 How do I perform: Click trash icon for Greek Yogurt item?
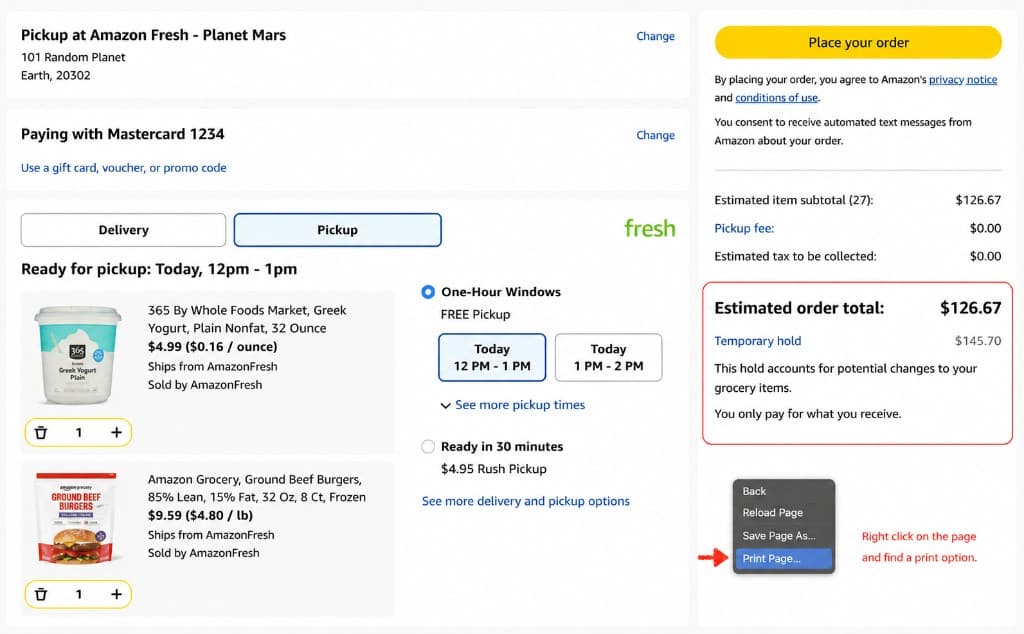coord(40,432)
